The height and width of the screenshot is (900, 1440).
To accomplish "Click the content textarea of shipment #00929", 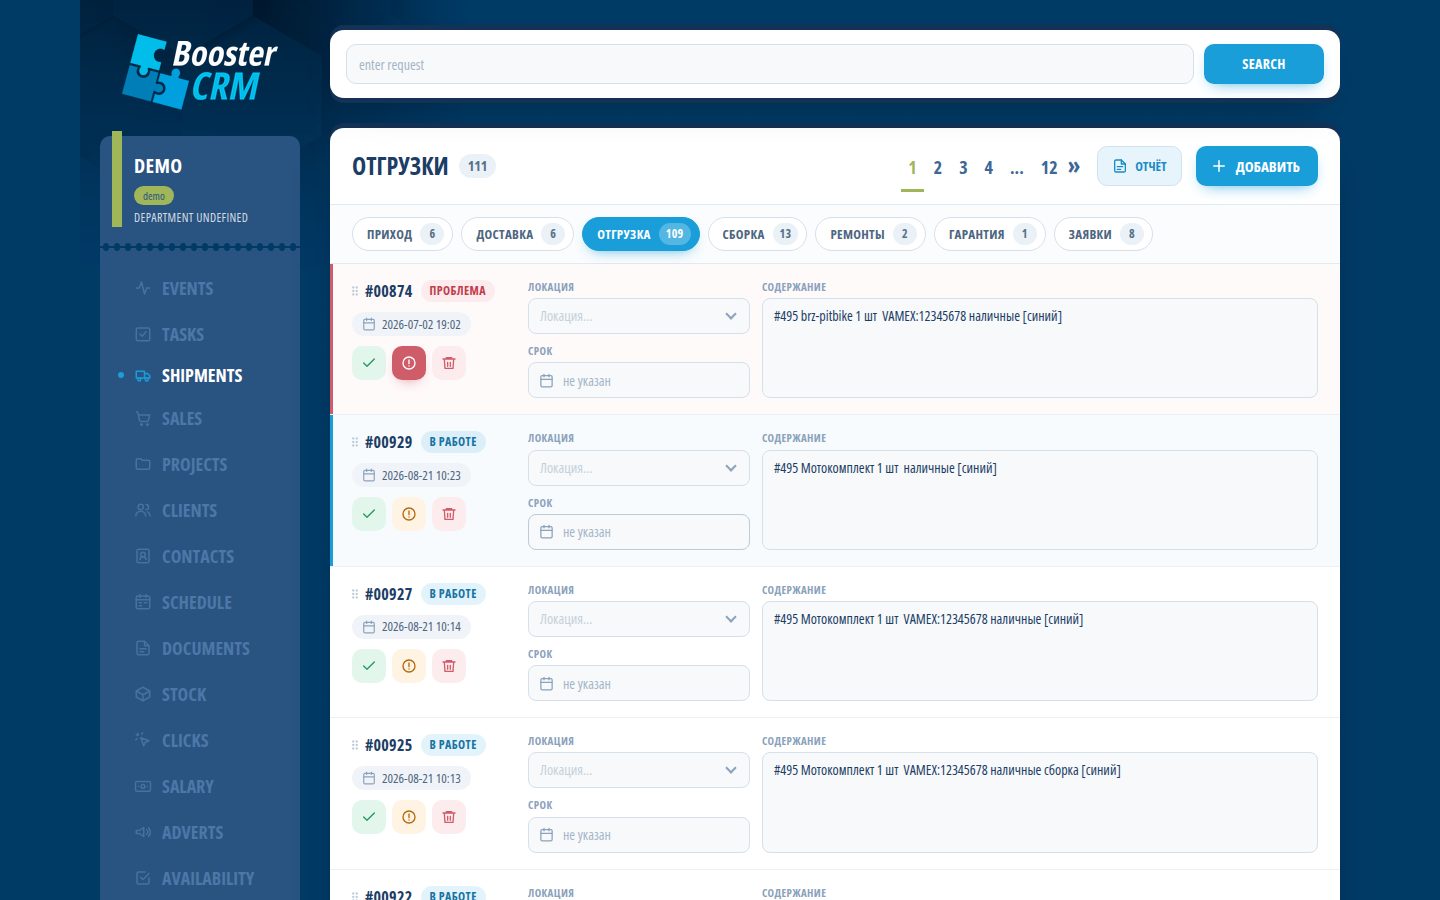I will (1040, 500).
